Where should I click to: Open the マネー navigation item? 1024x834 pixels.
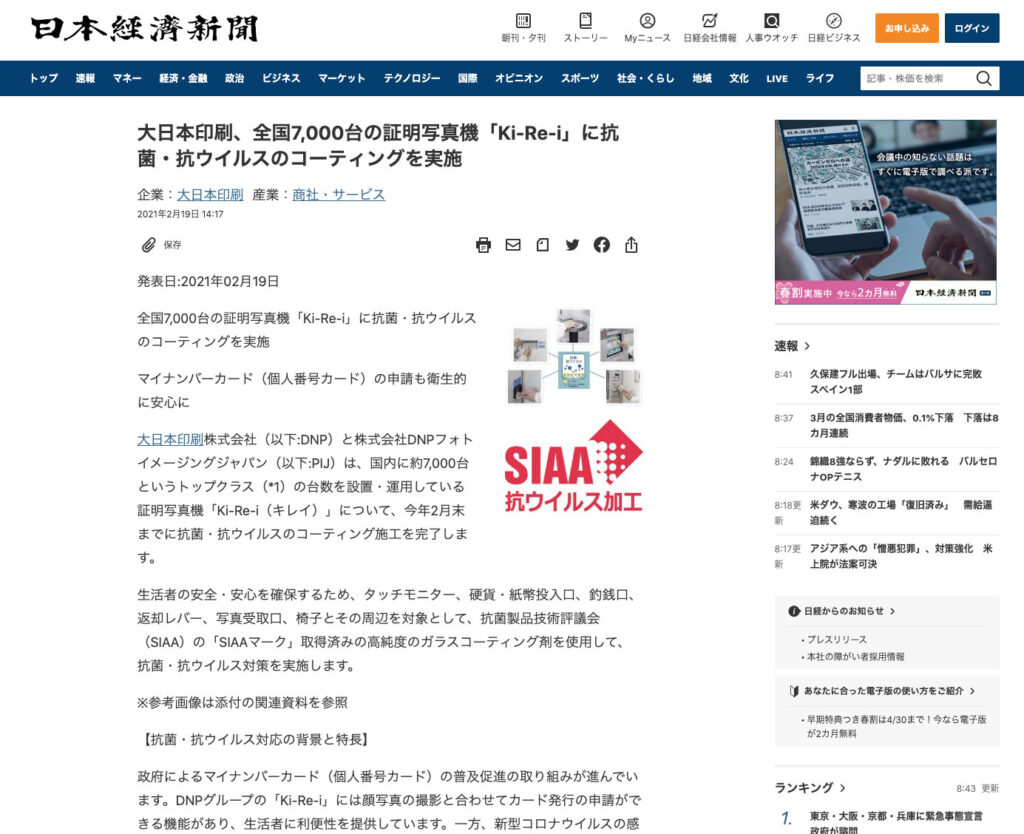point(127,78)
